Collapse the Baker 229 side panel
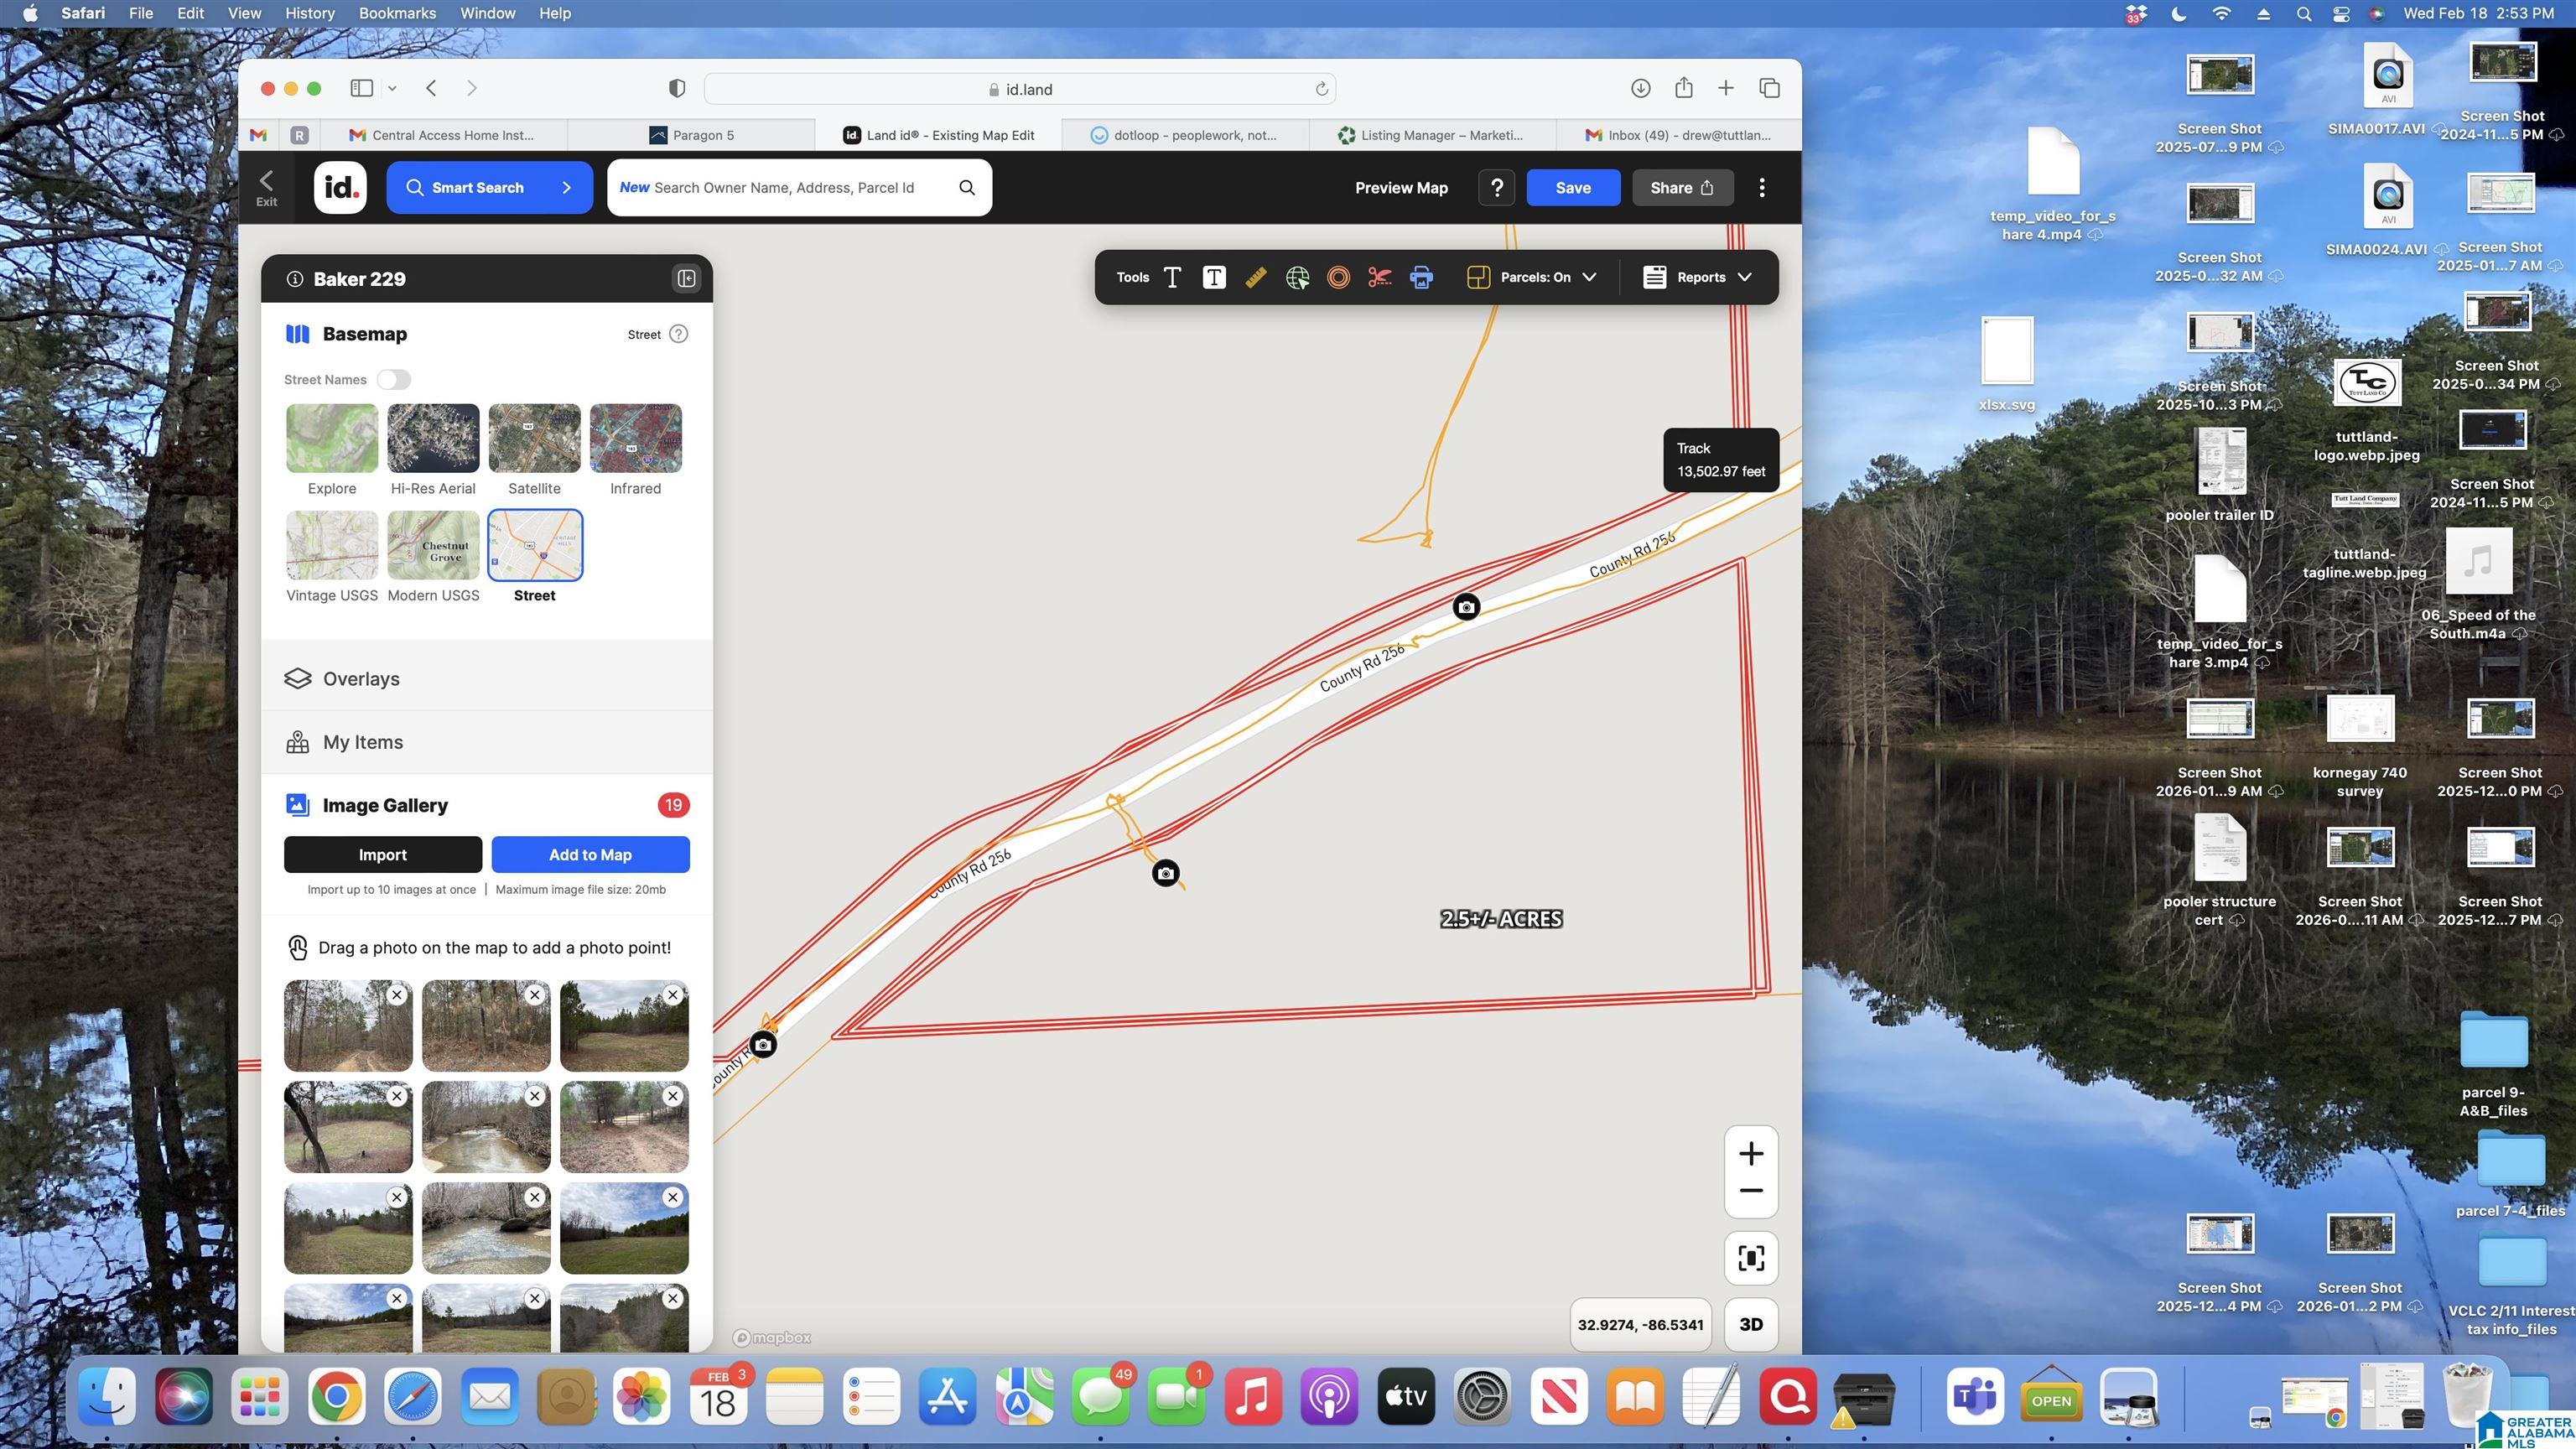The width and height of the screenshot is (2576, 1449). click(686, 278)
